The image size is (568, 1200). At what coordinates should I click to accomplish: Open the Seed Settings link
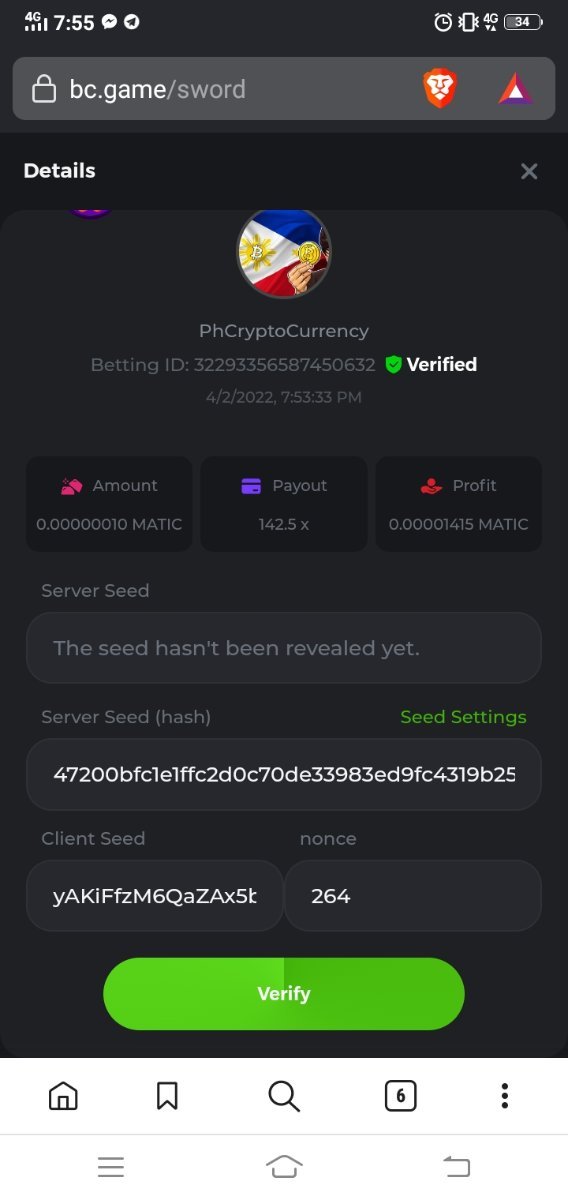point(463,717)
